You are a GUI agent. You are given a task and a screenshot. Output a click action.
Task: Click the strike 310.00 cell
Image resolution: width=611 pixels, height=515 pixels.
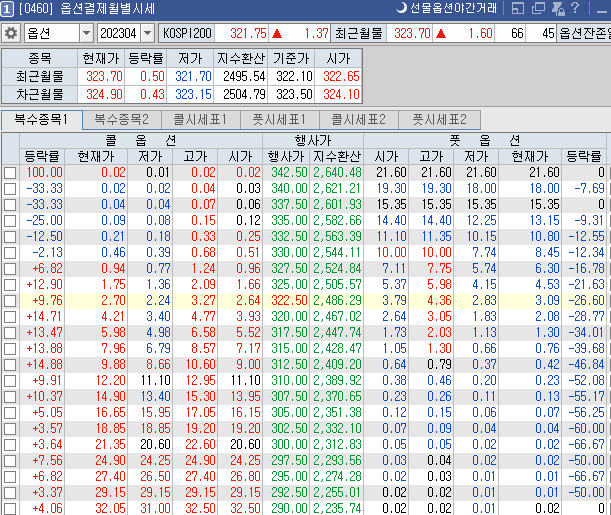coord(285,380)
